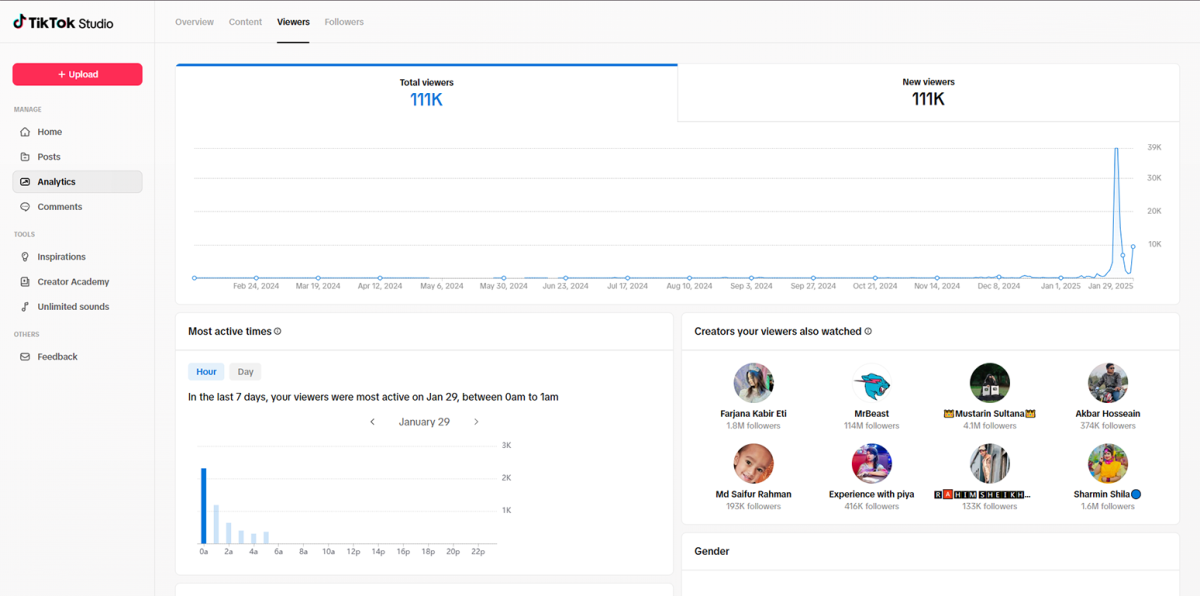Click the Experience with piya name
This screenshot has width=1200, height=596.
point(872,494)
